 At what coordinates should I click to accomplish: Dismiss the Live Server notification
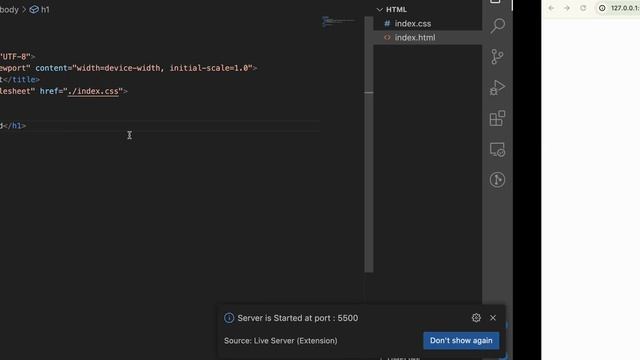(493, 318)
